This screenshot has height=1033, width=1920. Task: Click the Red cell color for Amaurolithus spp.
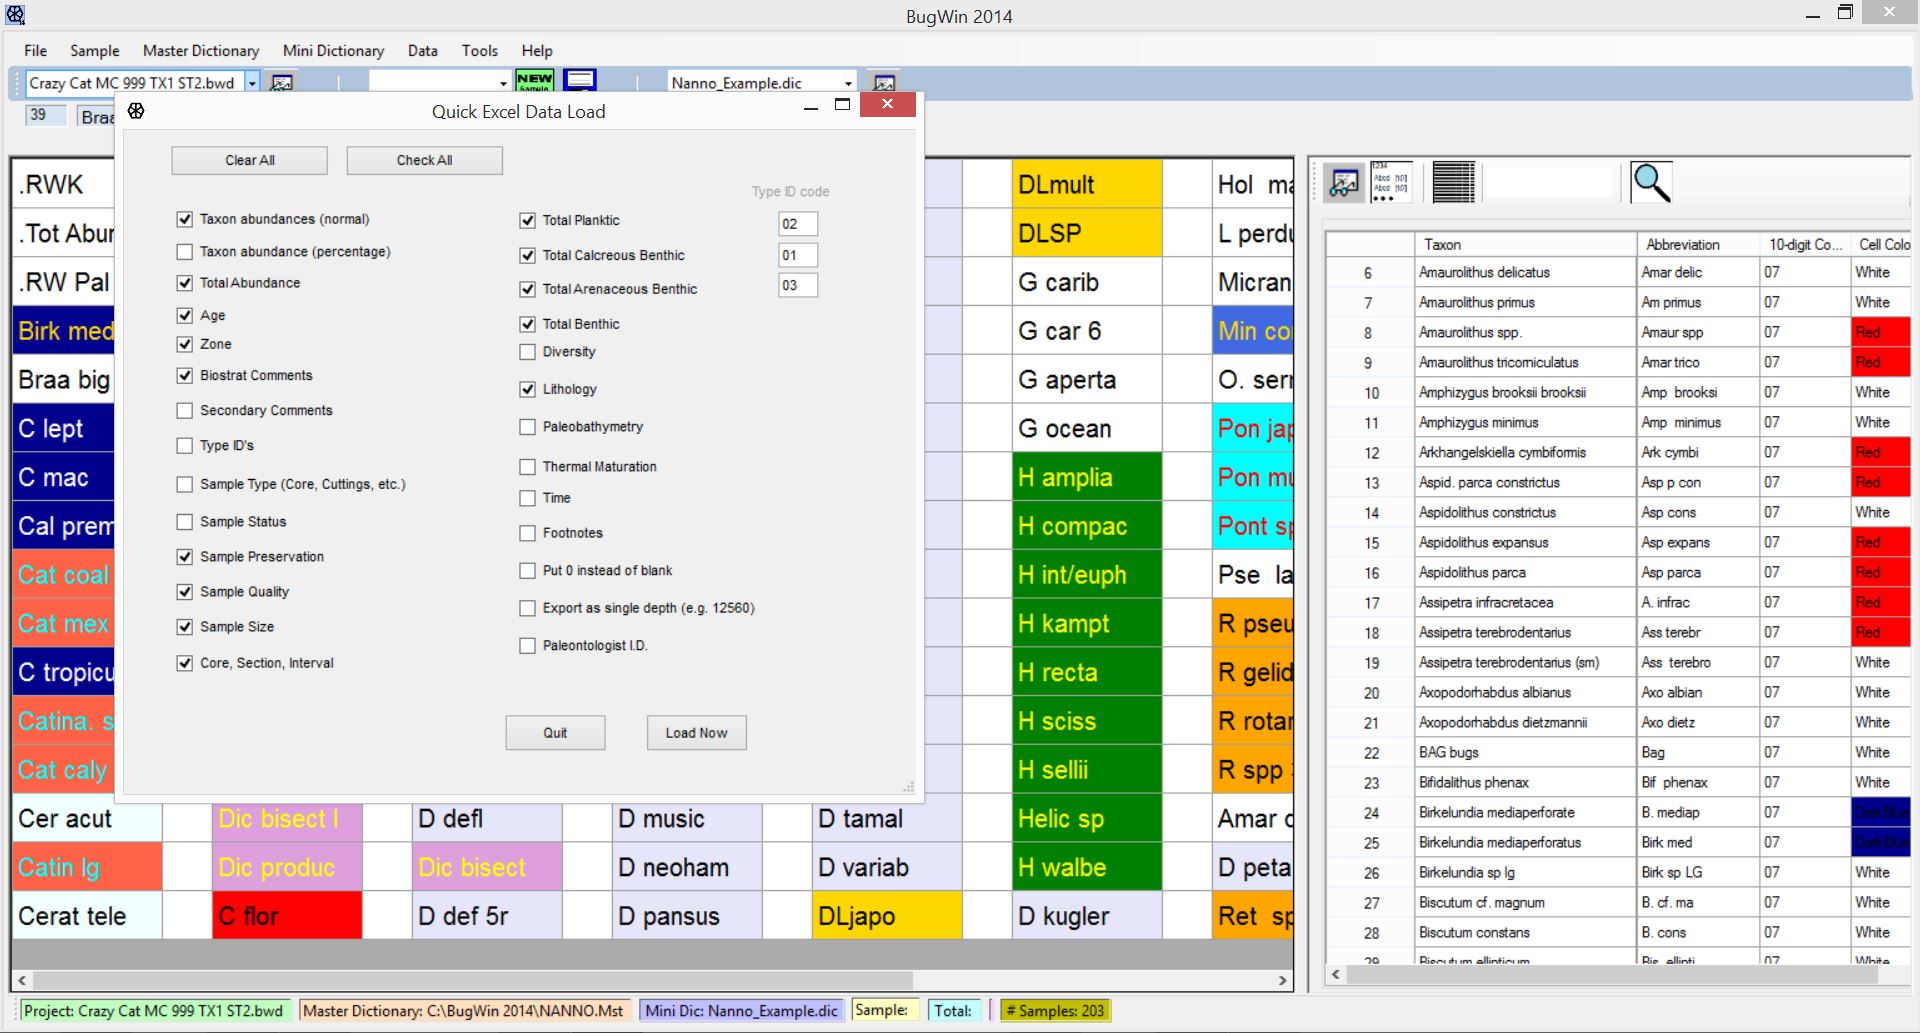click(x=1880, y=332)
